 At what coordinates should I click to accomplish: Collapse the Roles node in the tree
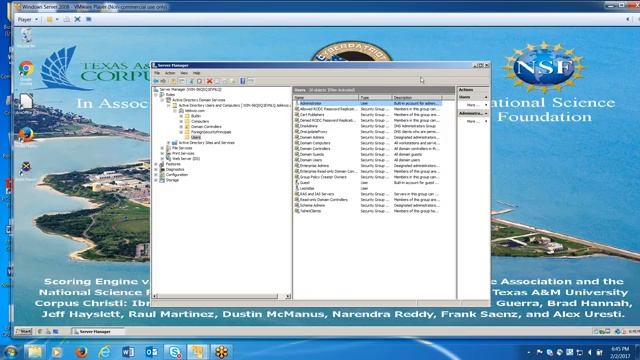point(156,95)
